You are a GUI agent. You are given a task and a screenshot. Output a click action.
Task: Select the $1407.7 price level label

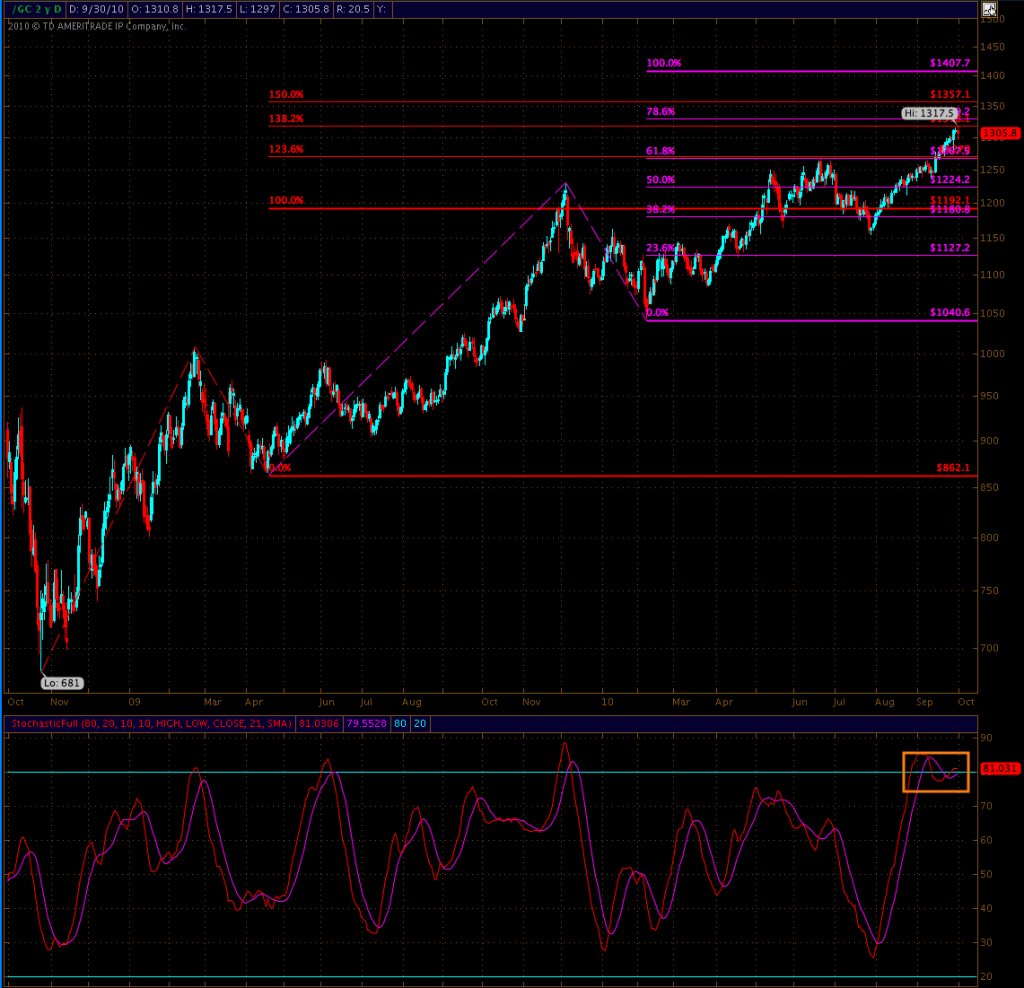[949, 63]
